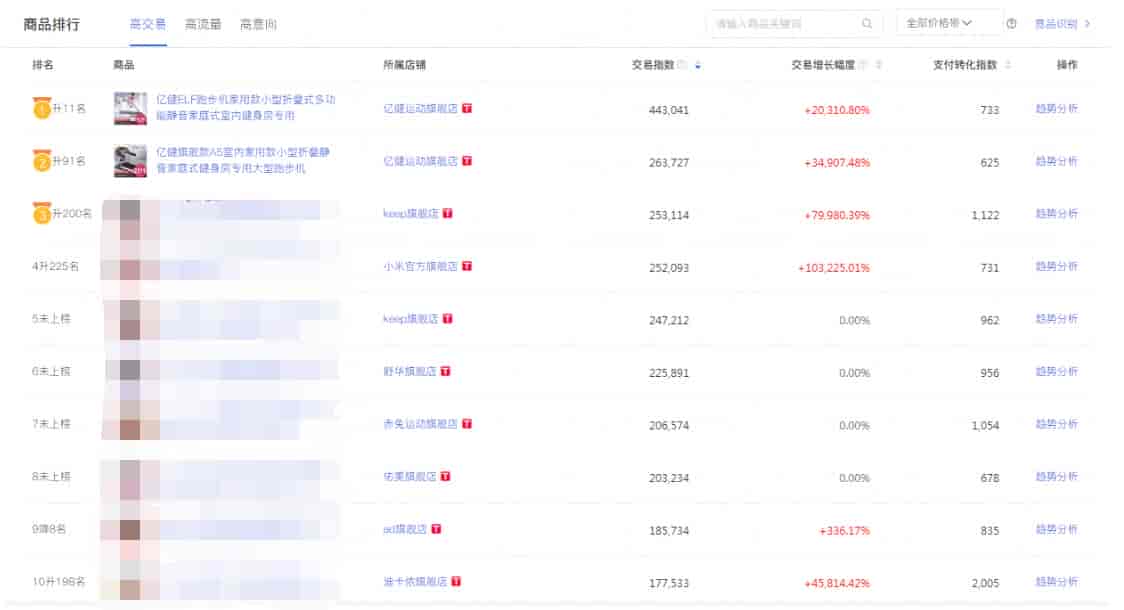The width and height of the screenshot is (1124, 610).
Task: Sort by 支付转化指数 using the sort arrow
Action: click(x=1007, y=65)
